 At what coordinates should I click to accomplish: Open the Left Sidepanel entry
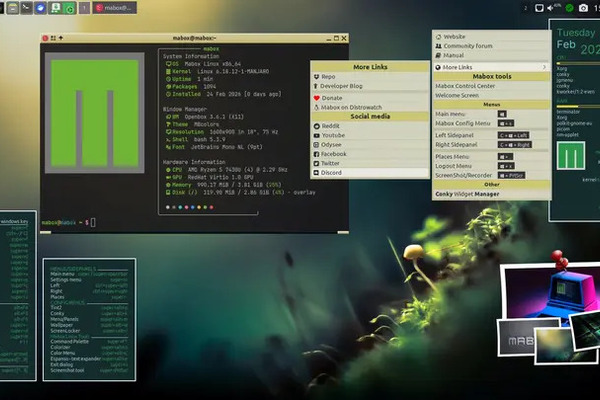click(492, 135)
